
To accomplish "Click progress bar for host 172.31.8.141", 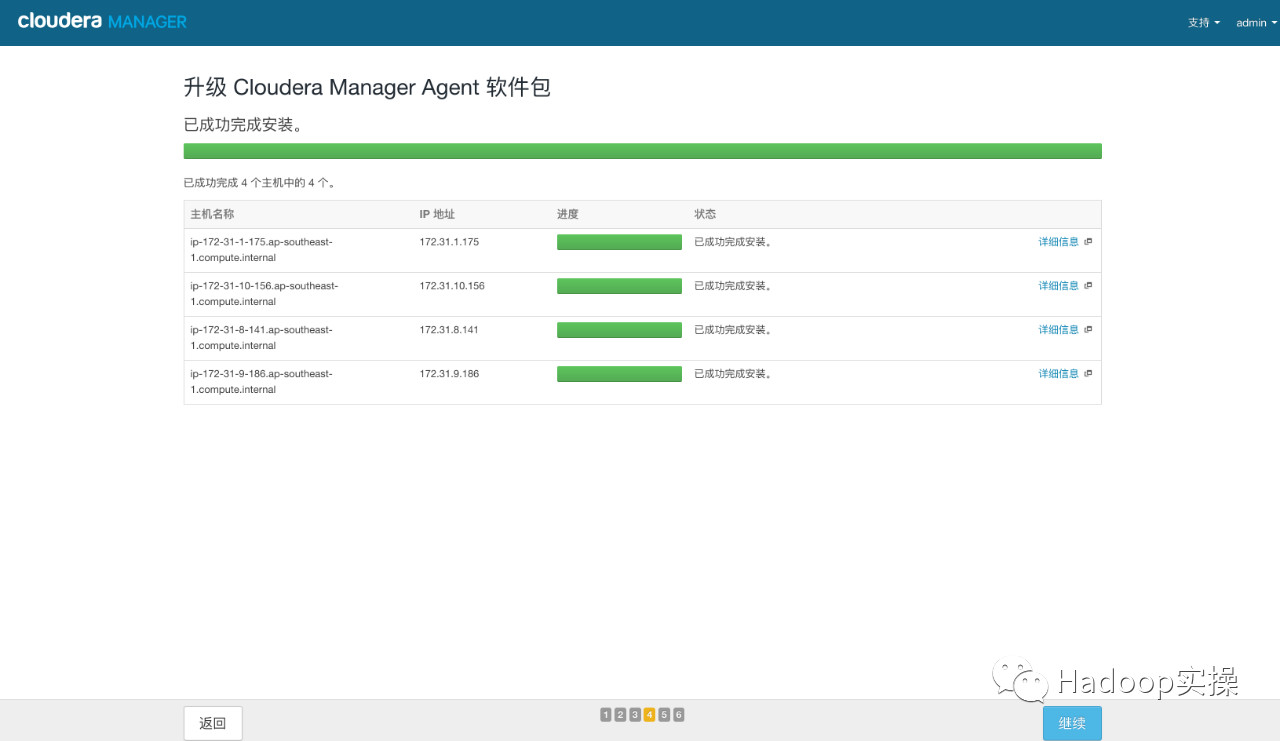I will click(x=619, y=330).
